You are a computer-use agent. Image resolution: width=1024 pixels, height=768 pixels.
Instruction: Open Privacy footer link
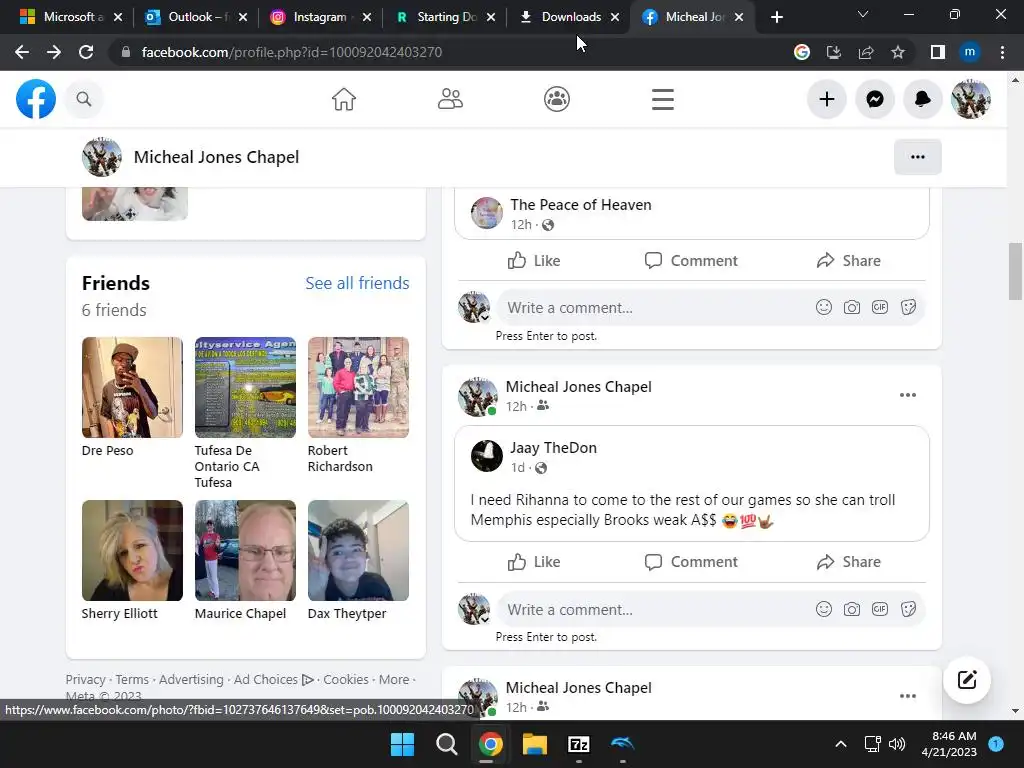click(86, 679)
